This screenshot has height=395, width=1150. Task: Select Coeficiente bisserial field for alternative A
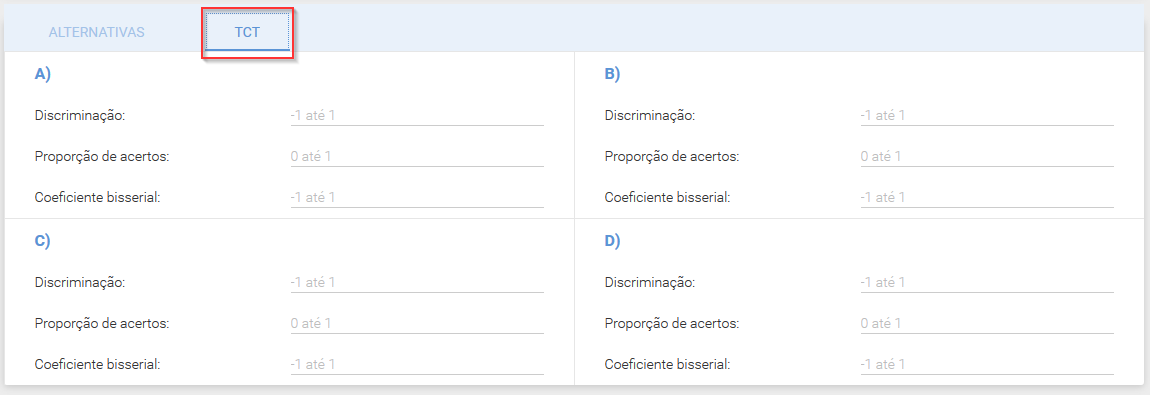(417, 198)
